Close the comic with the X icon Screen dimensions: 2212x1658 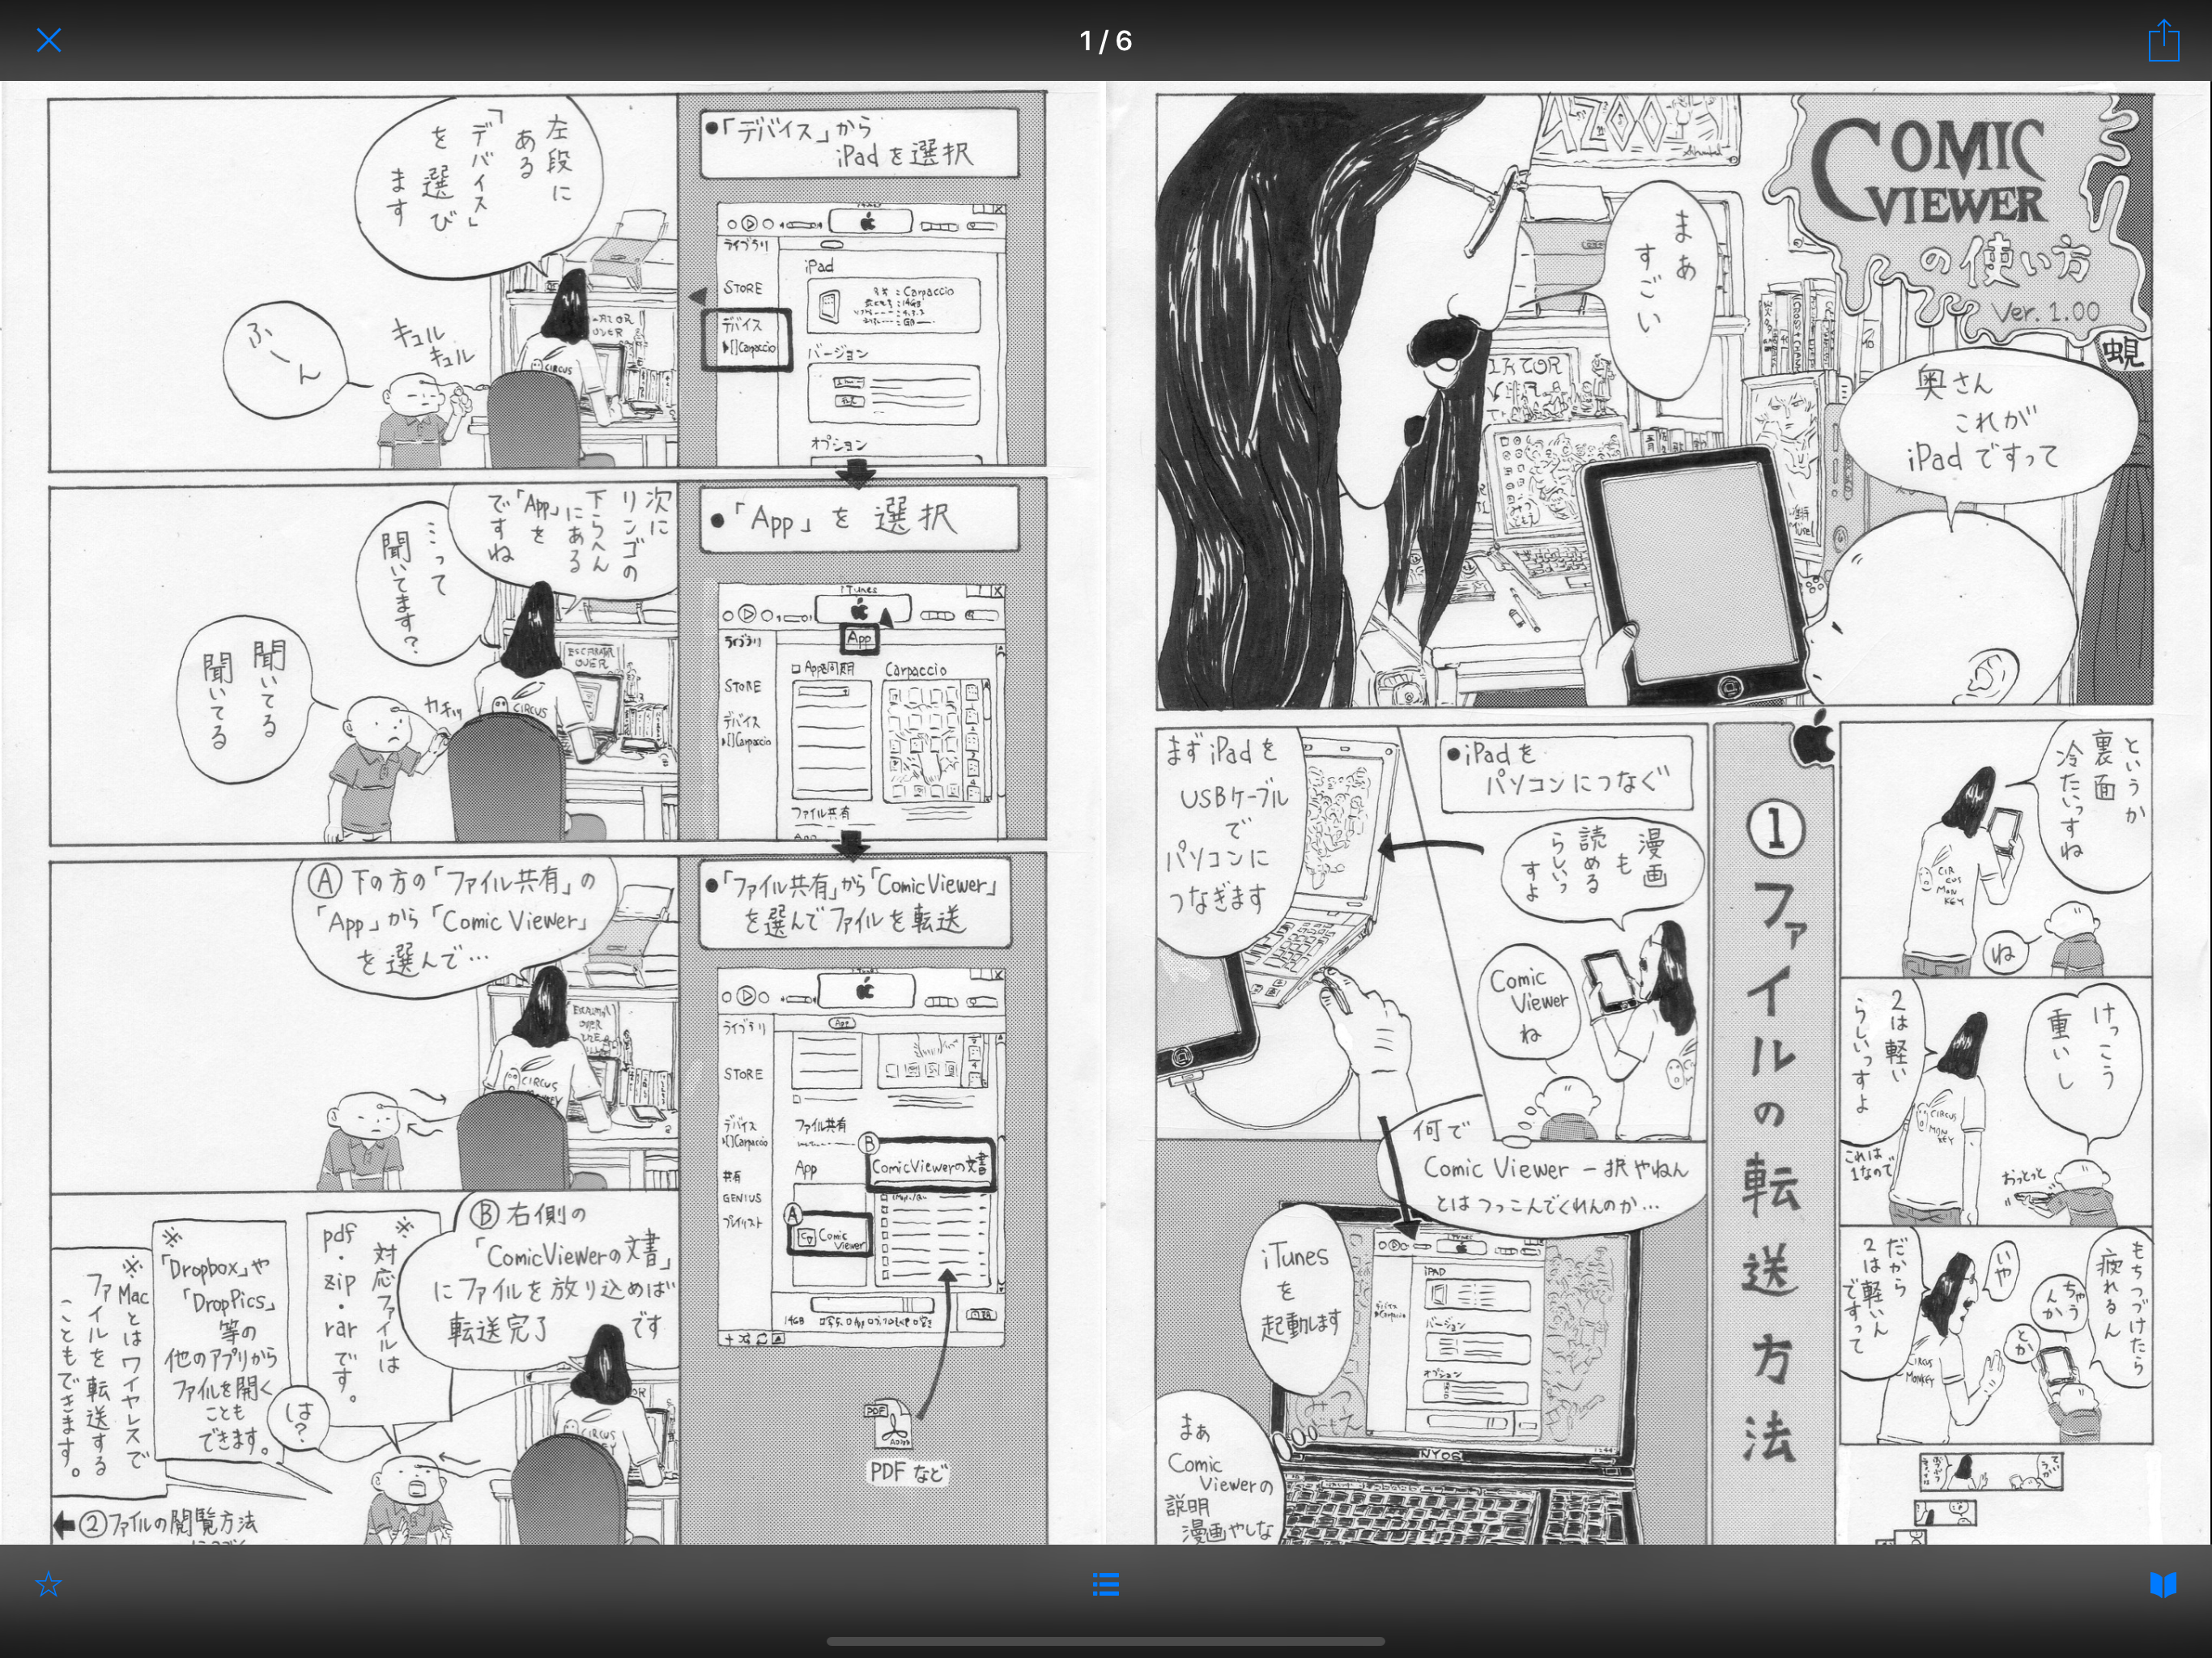tap(48, 40)
